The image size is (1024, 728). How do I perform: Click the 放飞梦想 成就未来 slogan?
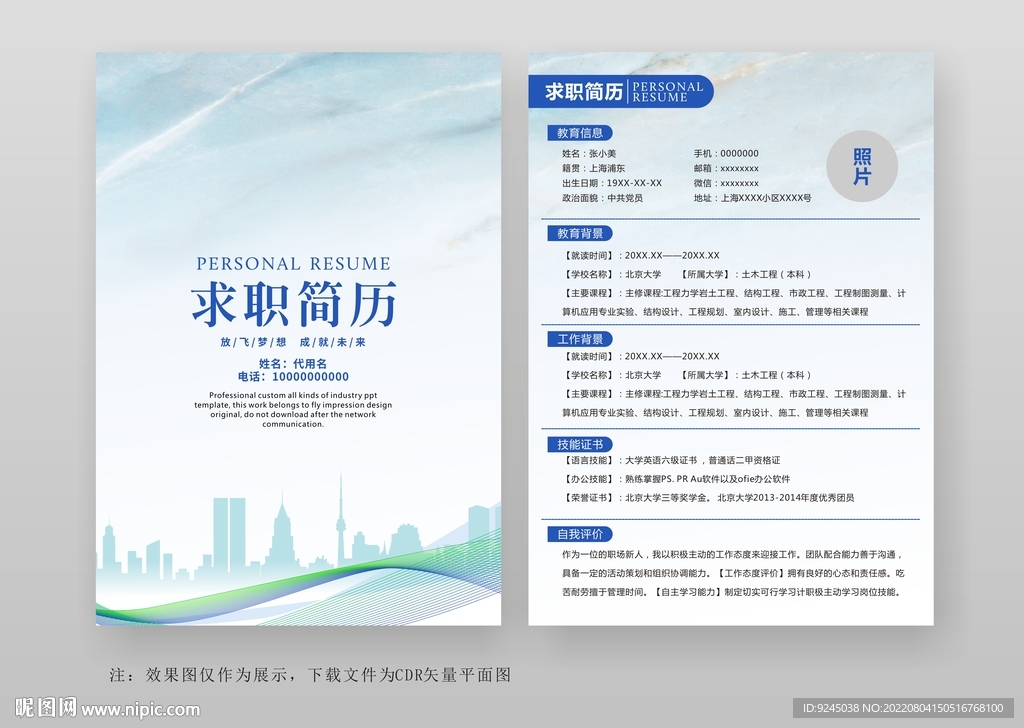pos(293,342)
